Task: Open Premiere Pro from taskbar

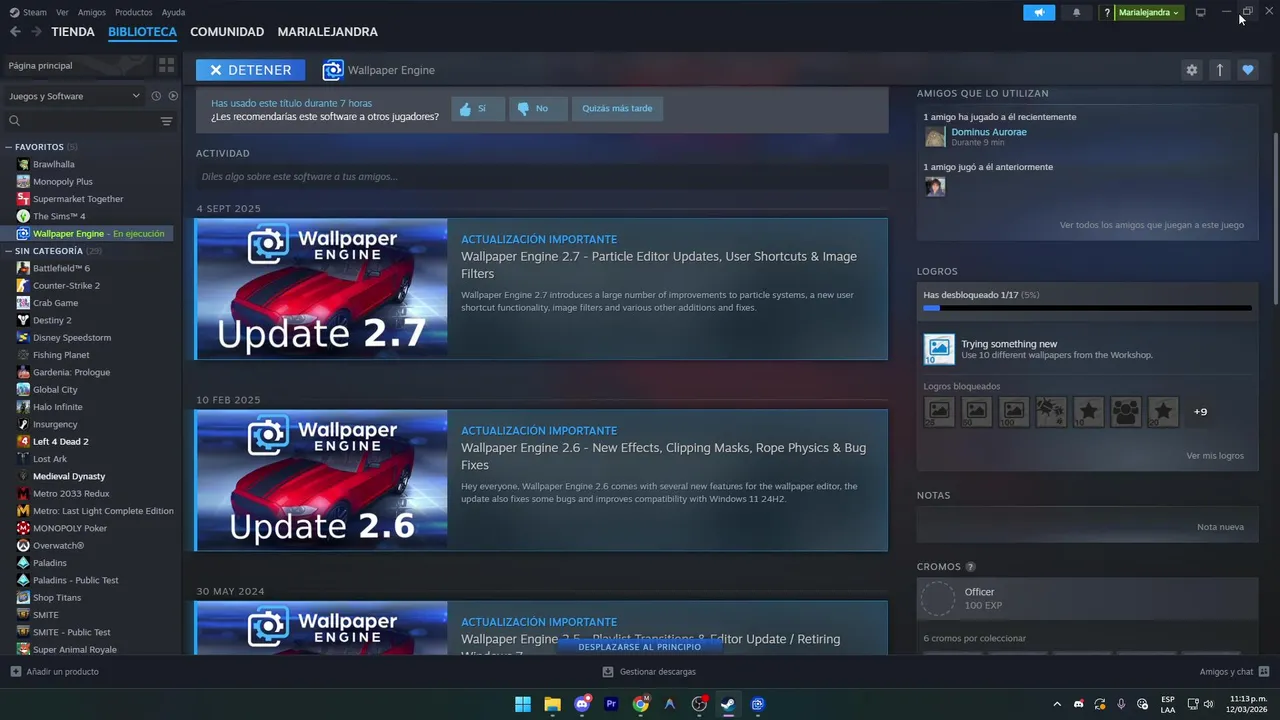Action: click(x=611, y=704)
